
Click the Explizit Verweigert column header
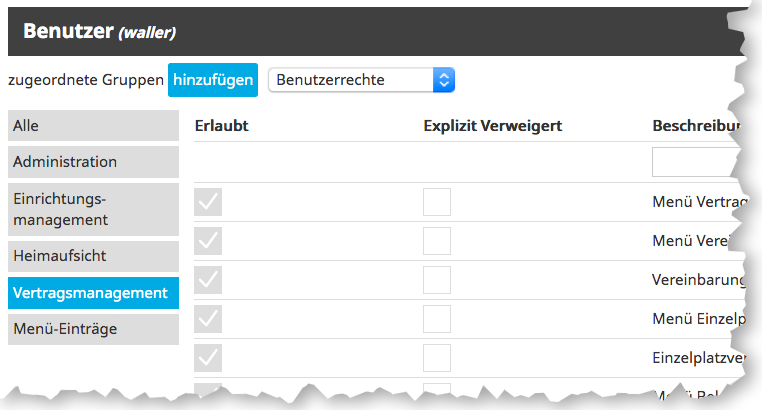click(493, 126)
